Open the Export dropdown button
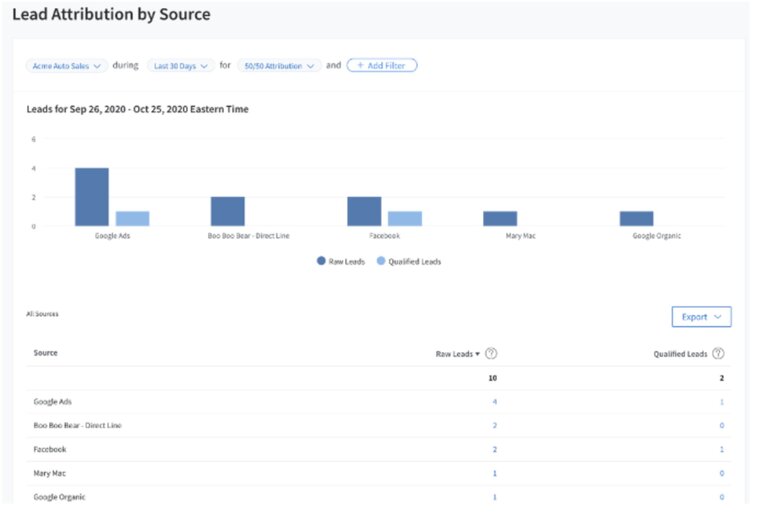This screenshot has height=517, width=759. pos(701,317)
